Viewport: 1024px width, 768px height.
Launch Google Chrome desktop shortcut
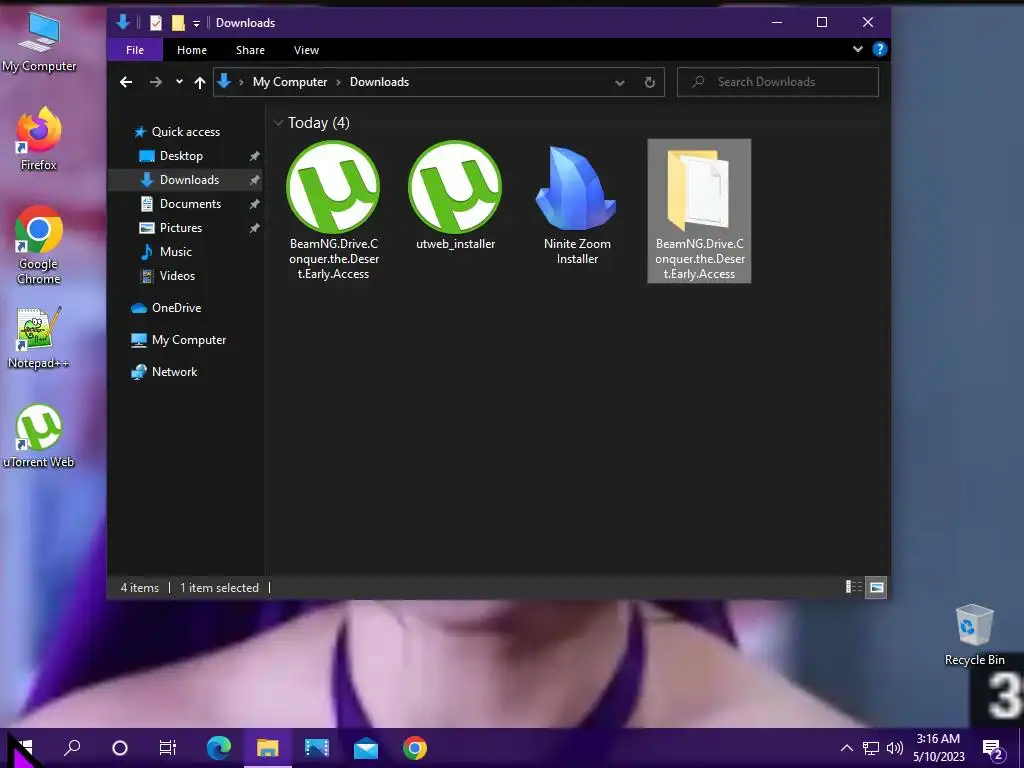[39, 245]
